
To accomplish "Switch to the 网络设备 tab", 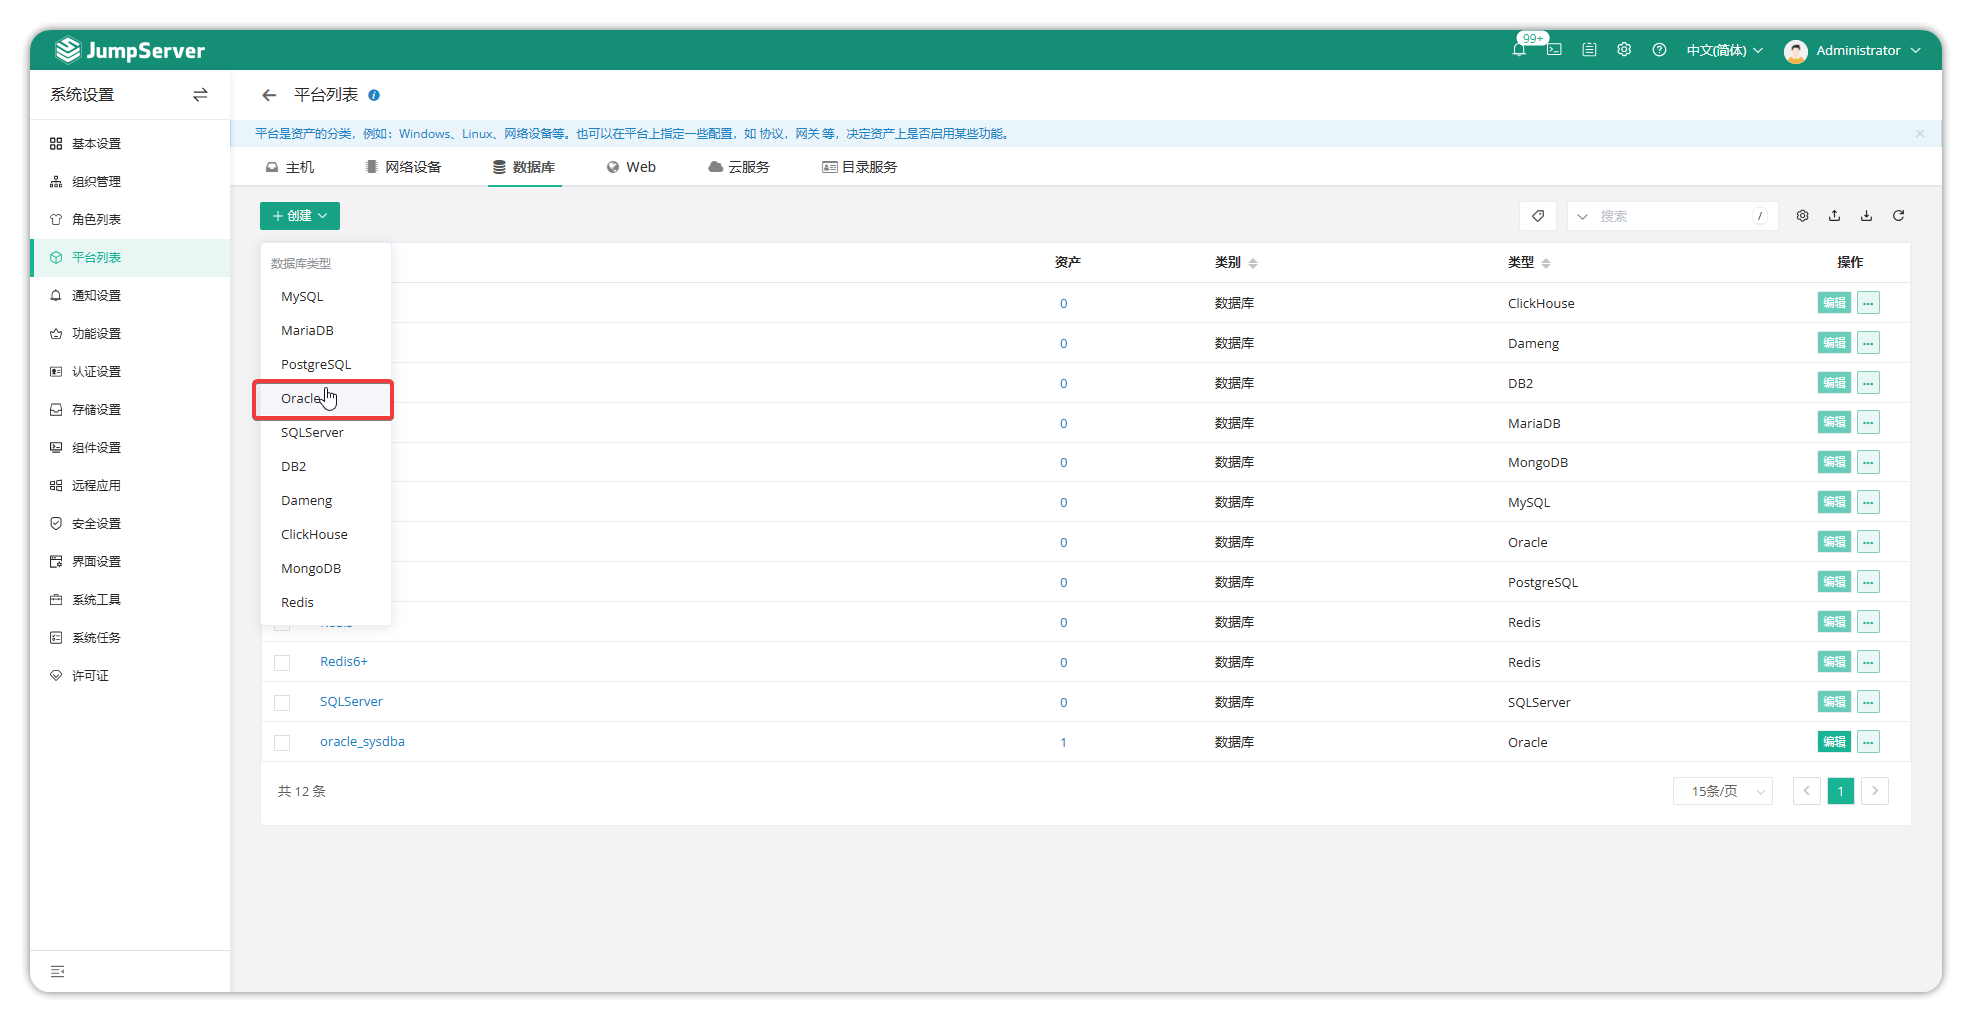I will pos(403,167).
